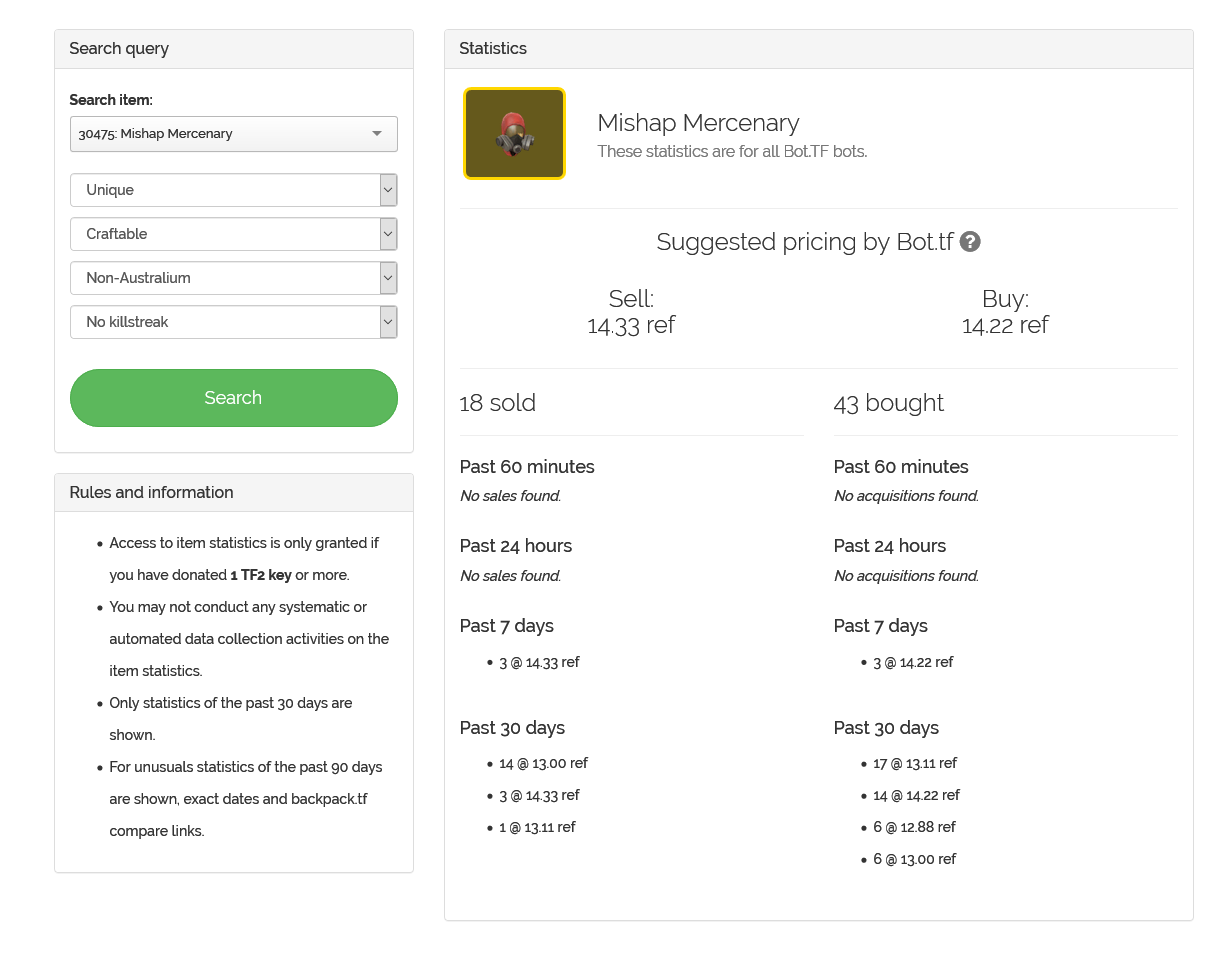Click the Buy price 14.22 ref
Viewport: 1216px width, 963px height.
coord(1005,325)
